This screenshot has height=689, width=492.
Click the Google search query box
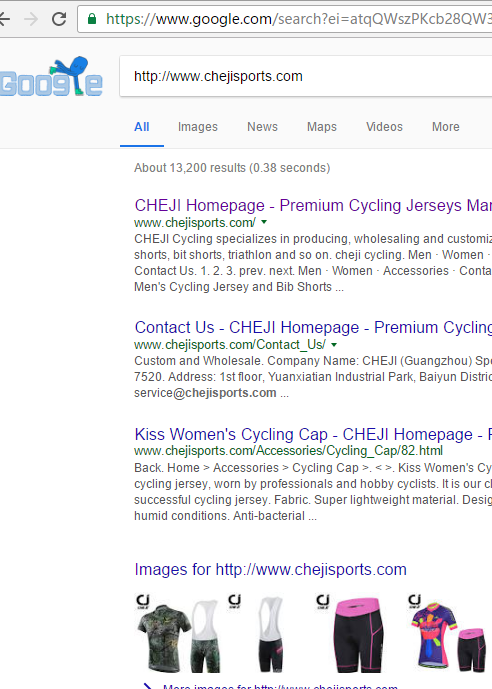306,76
